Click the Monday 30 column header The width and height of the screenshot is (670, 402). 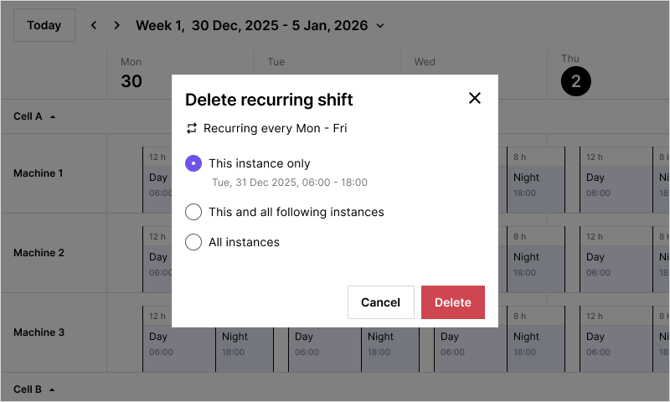[132, 75]
